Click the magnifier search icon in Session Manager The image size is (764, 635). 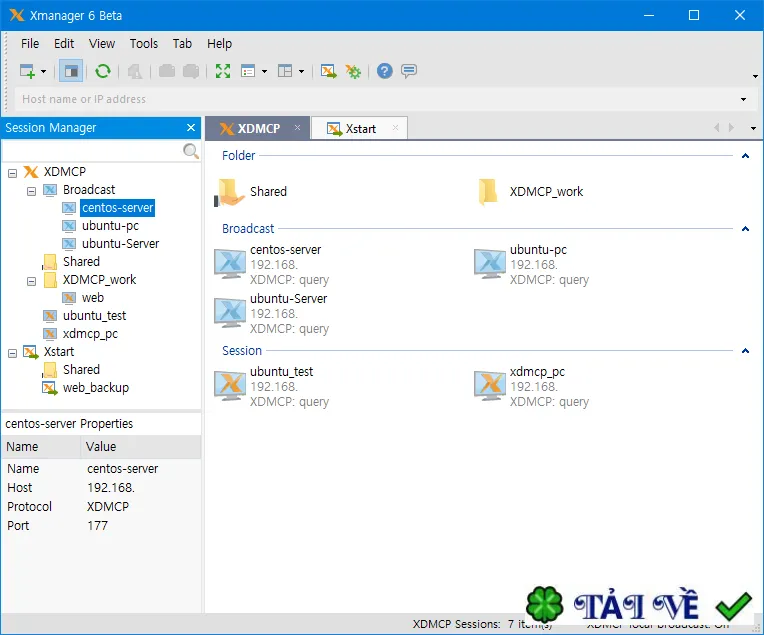(191, 151)
